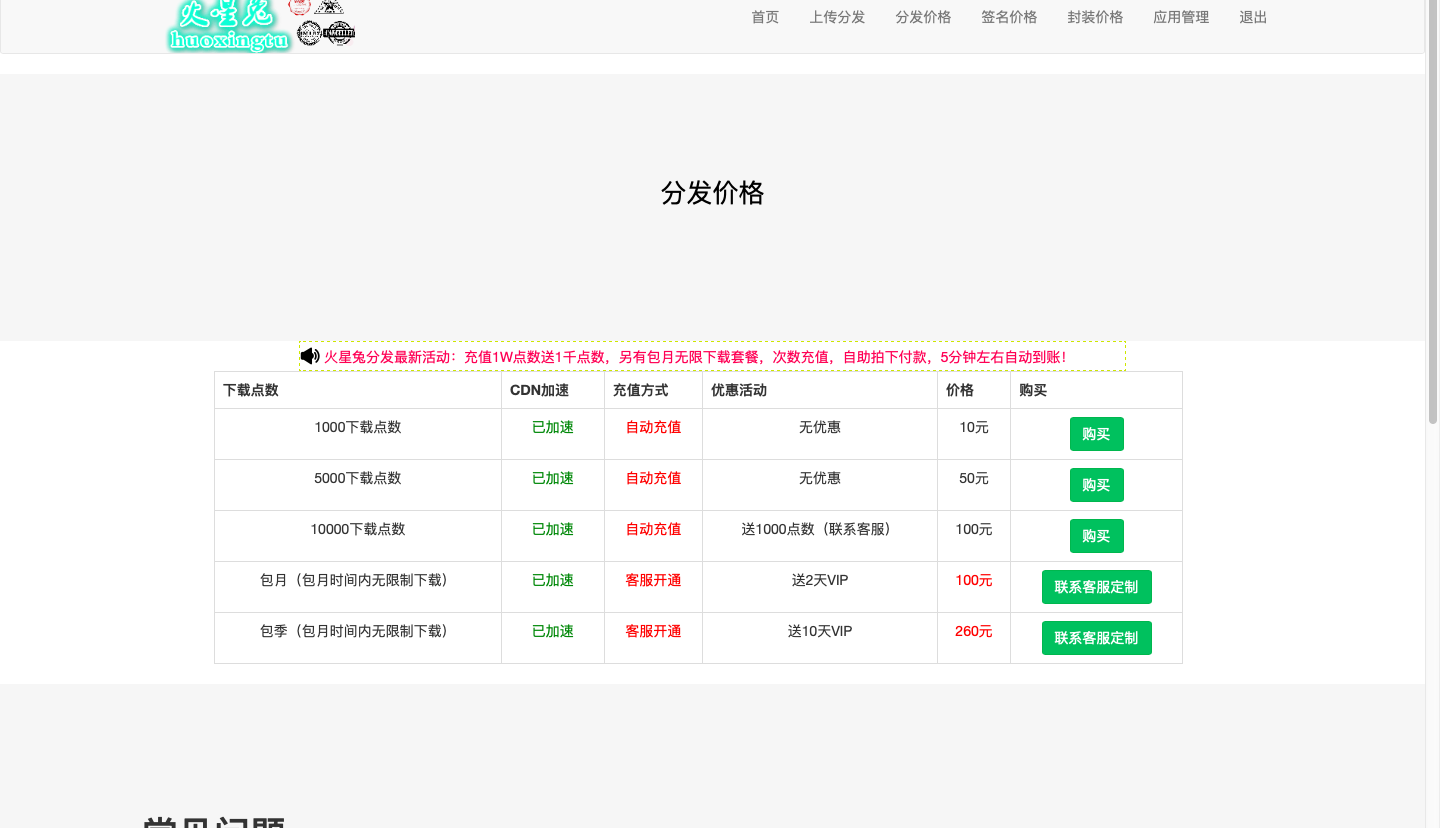Click the 分发价格 page heading

(x=712, y=193)
